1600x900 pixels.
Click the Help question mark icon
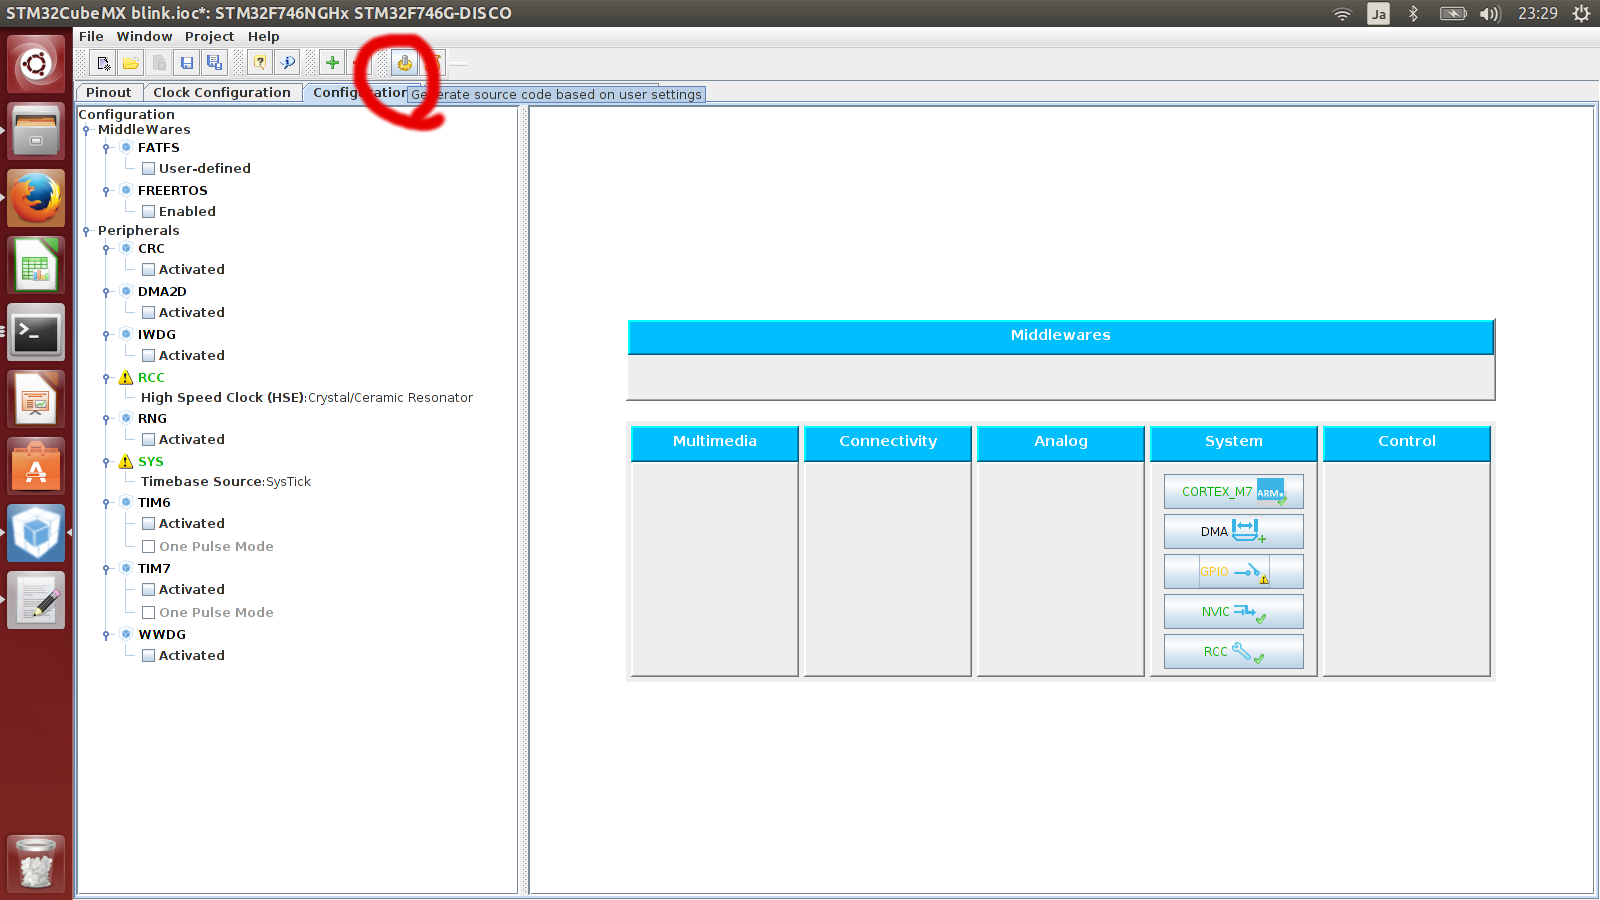pos(259,63)
